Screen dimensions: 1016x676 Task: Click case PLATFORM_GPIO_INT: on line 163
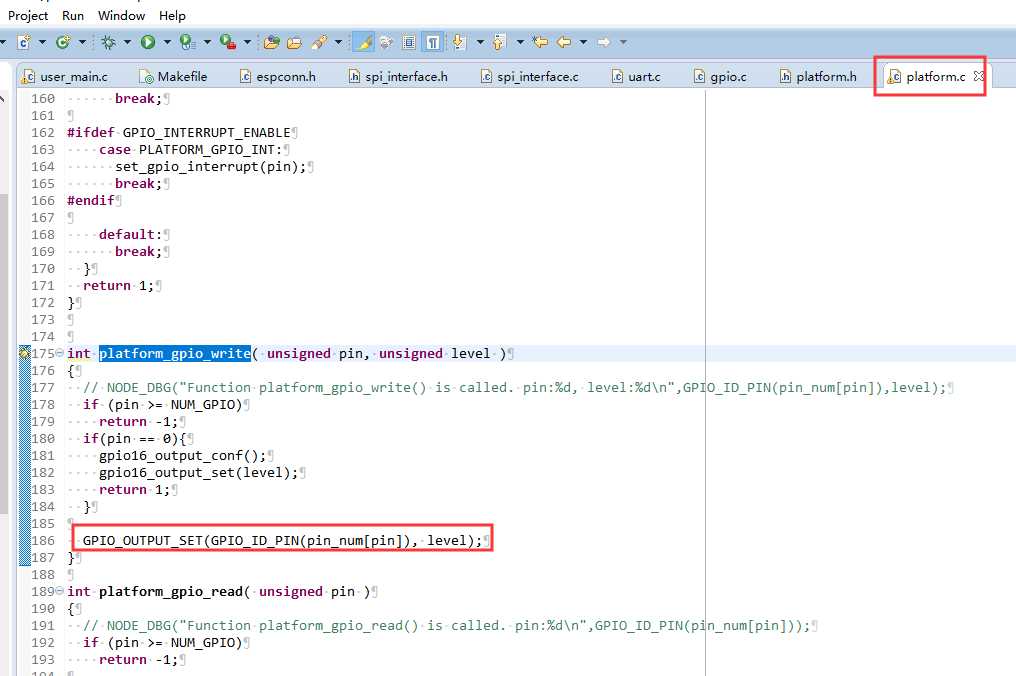tap(190, 150)
